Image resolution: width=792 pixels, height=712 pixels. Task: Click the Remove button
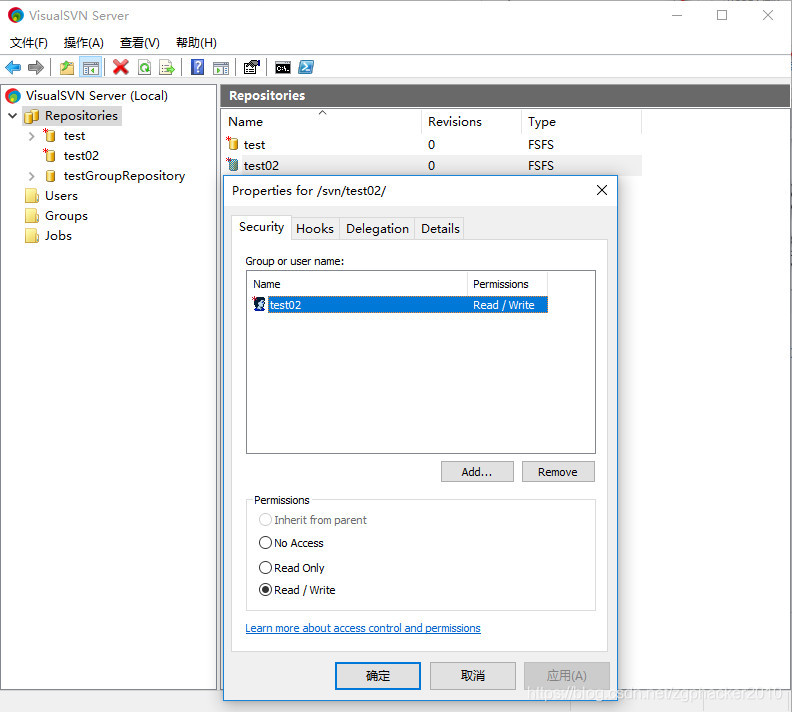tap(558, 472)
